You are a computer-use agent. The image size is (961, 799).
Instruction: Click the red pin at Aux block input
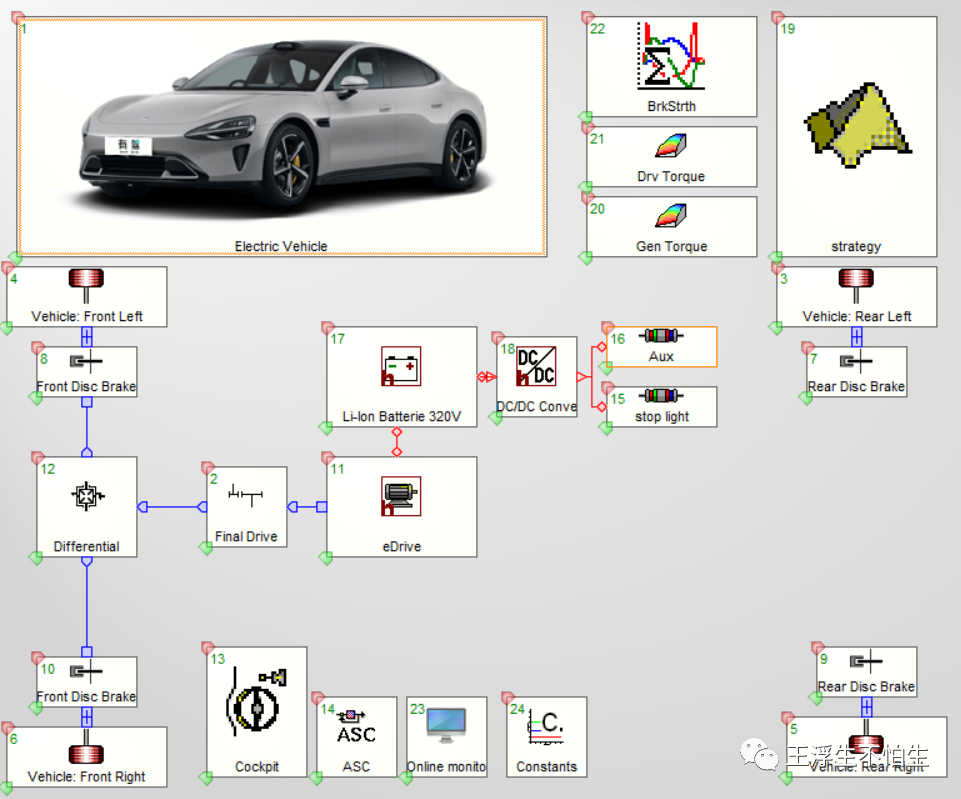pos(601,347)
